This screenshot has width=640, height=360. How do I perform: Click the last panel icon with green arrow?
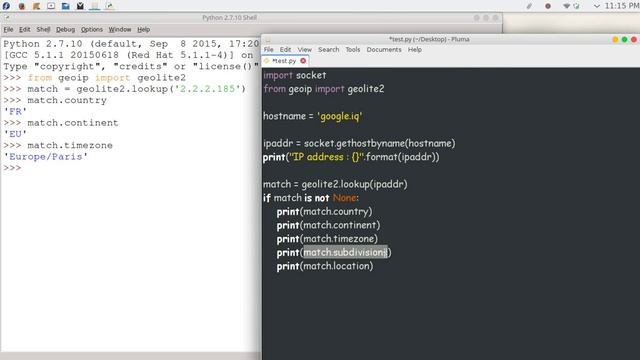coord(109,6)
